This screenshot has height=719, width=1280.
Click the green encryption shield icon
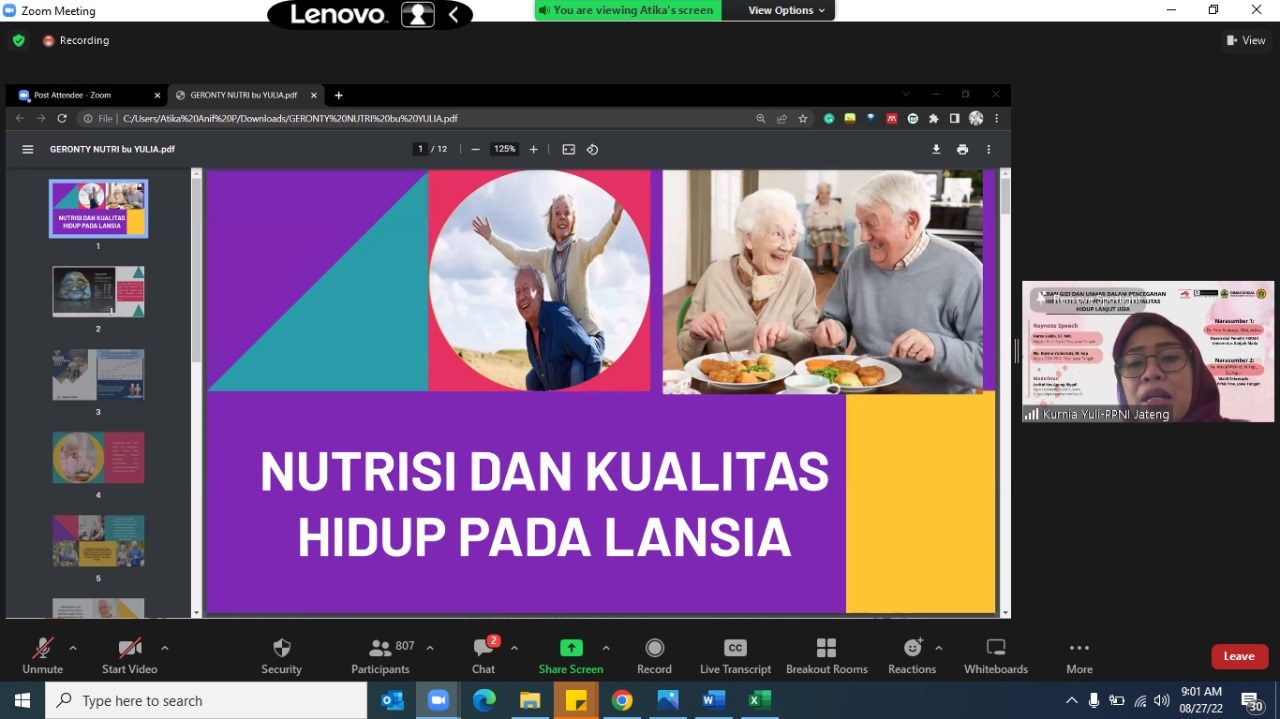pos(18,40)
